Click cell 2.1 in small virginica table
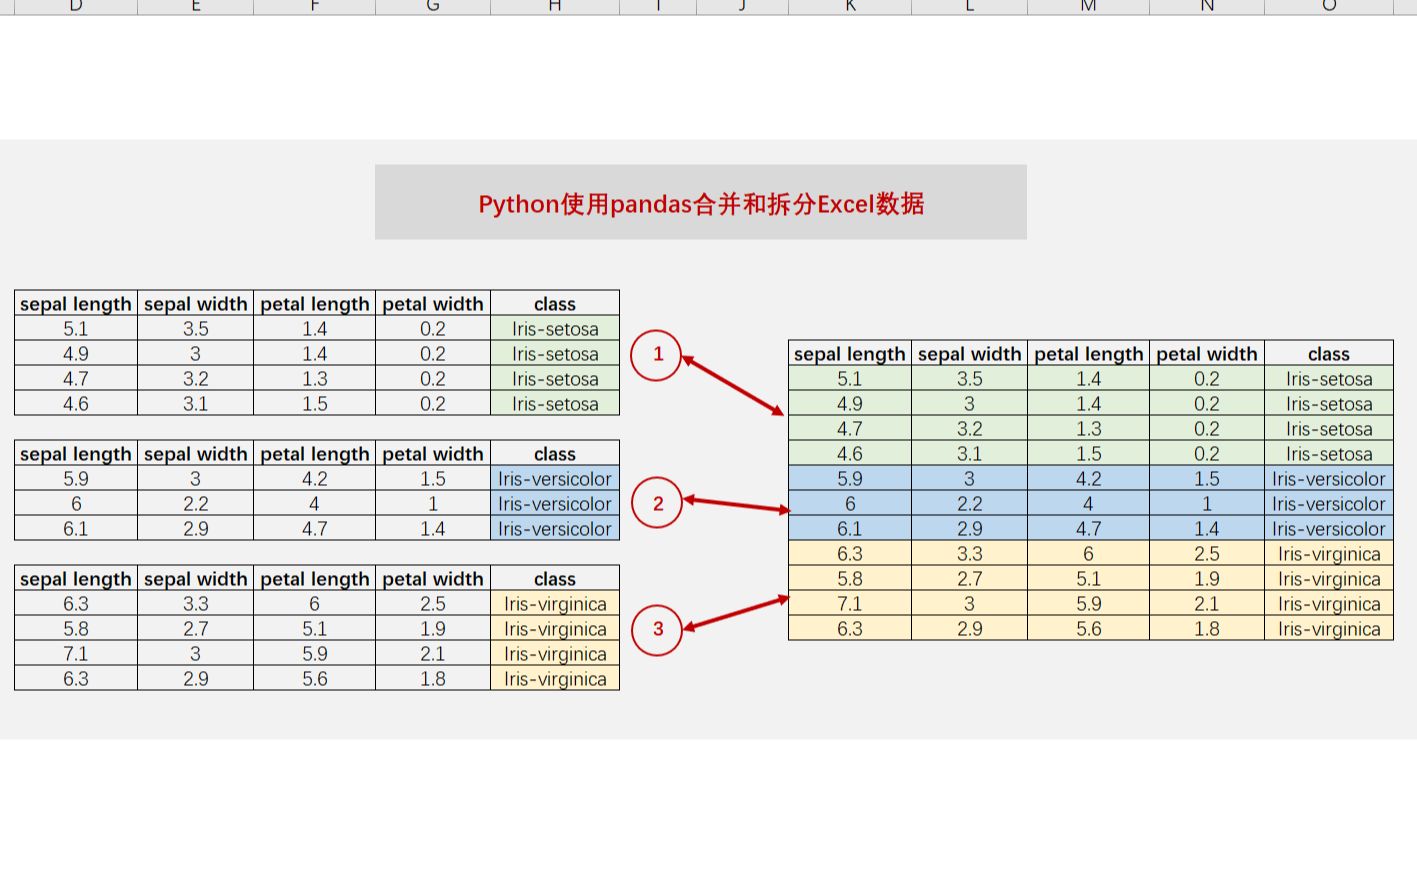 point(433,653)
